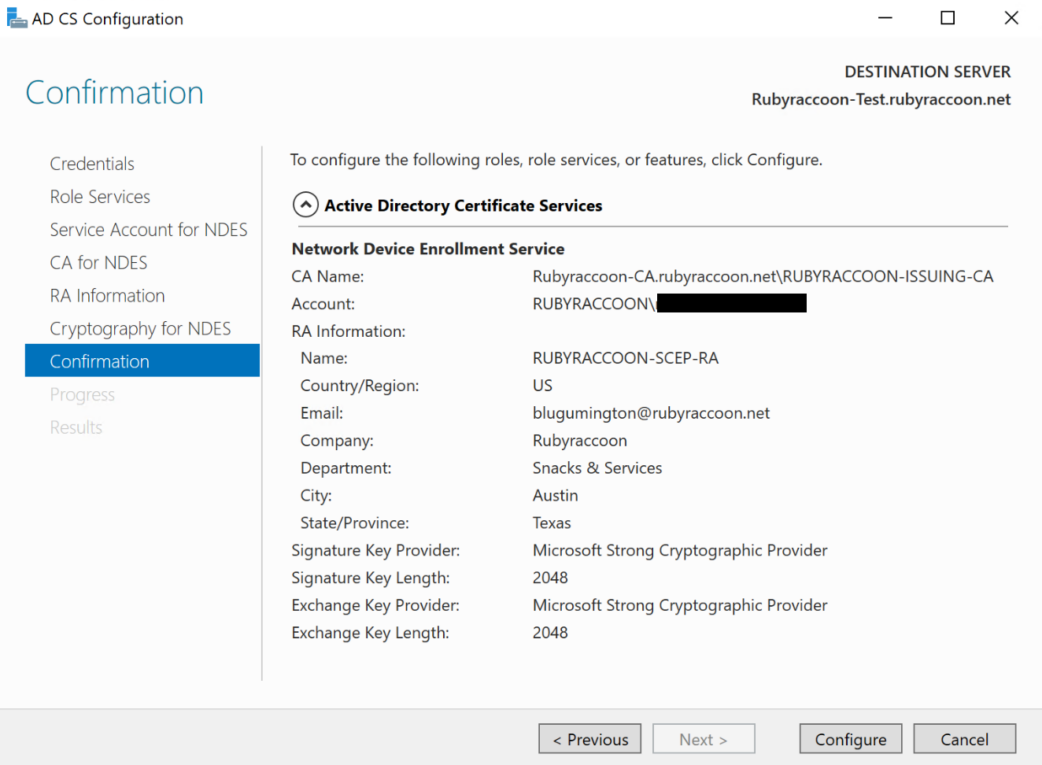
Task: Collapse the Active Directory Certificate Services section
Action: coord(306,205)
